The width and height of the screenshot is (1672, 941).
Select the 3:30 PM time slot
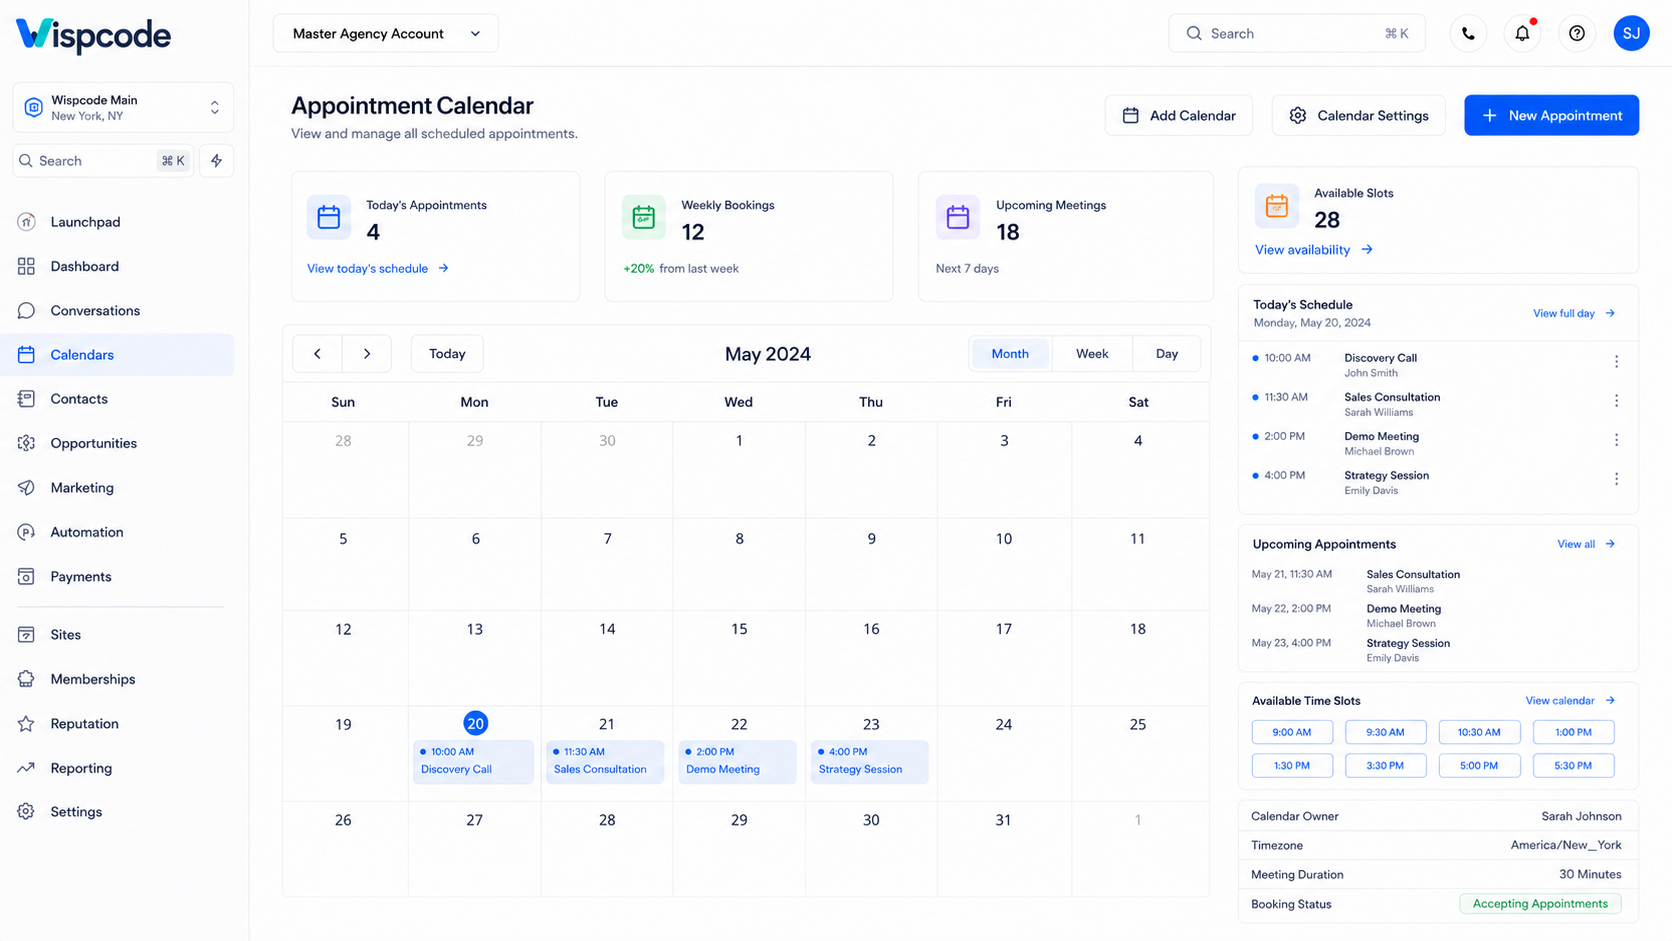pos(1385,766)
